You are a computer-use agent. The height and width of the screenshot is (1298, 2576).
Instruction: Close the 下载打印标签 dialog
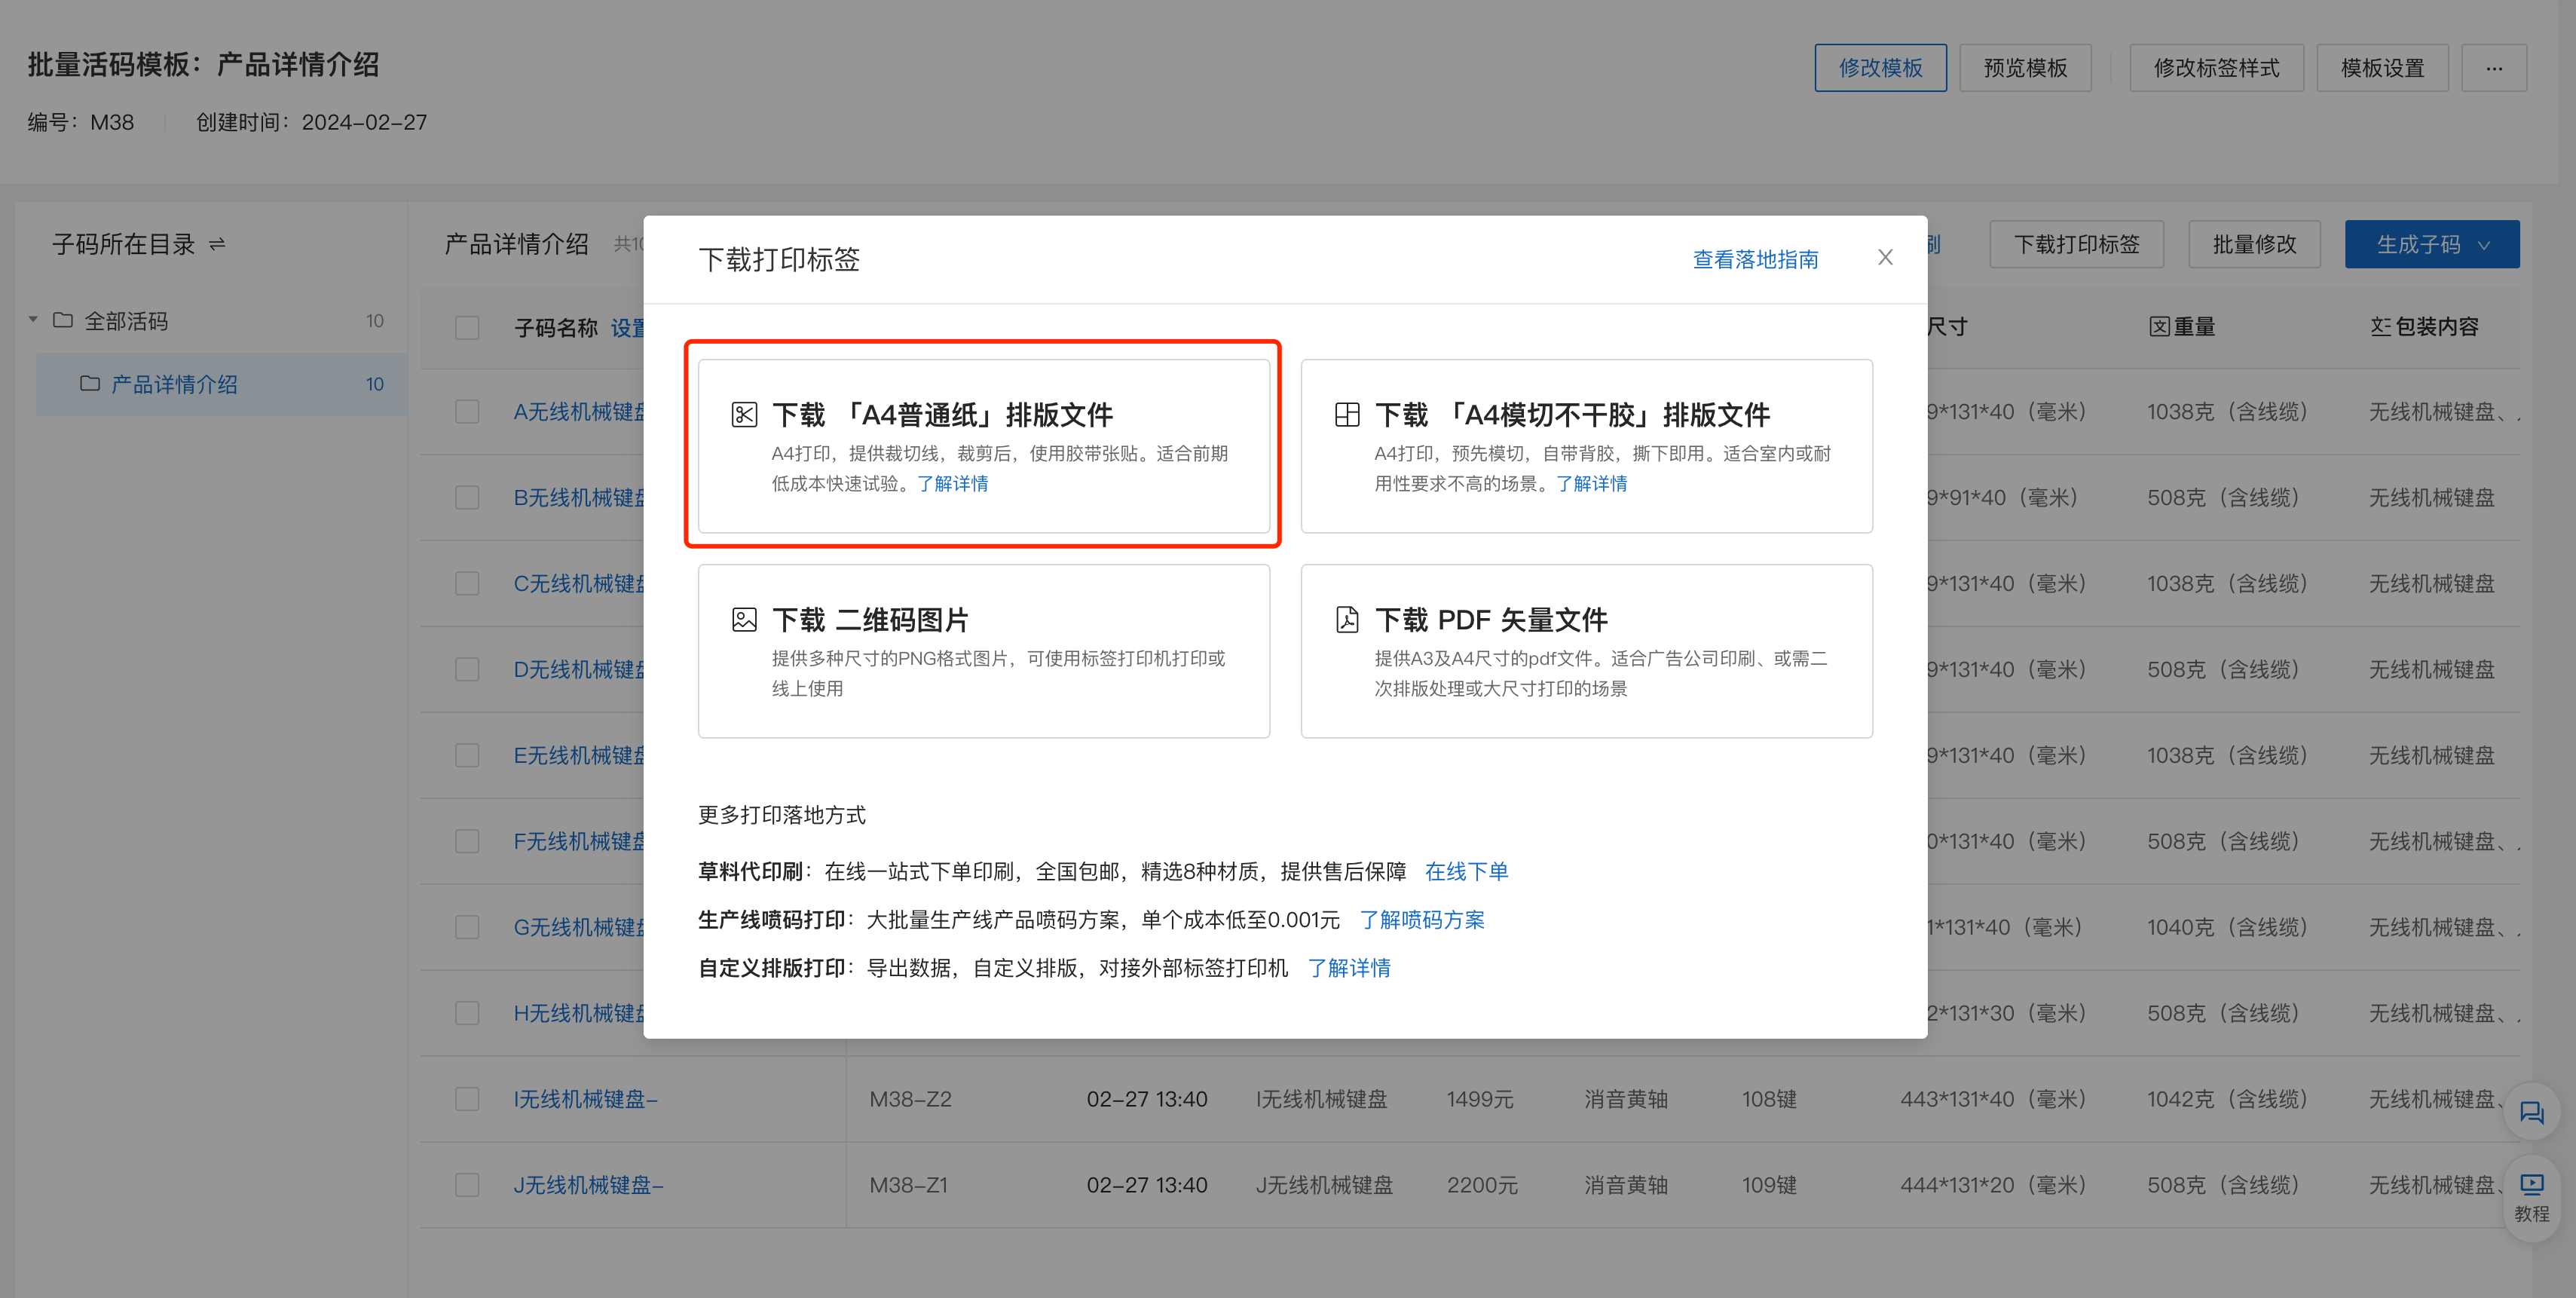[1885, 258]
